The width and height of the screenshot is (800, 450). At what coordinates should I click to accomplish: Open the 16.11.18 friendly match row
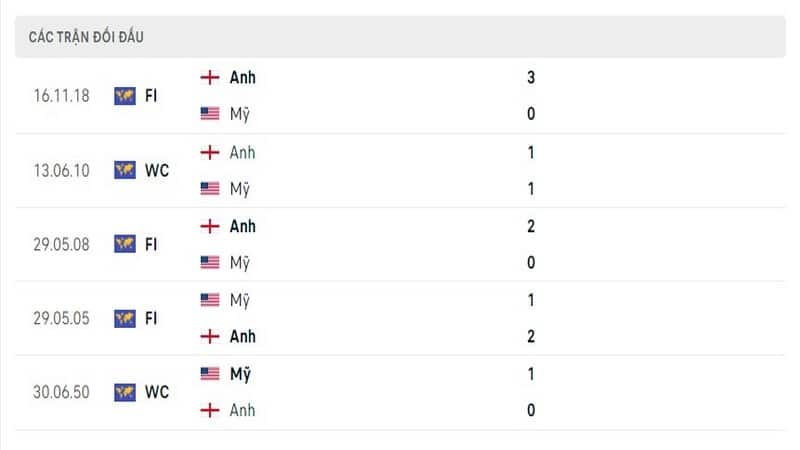pyautogui.click(x=400, y=95)
